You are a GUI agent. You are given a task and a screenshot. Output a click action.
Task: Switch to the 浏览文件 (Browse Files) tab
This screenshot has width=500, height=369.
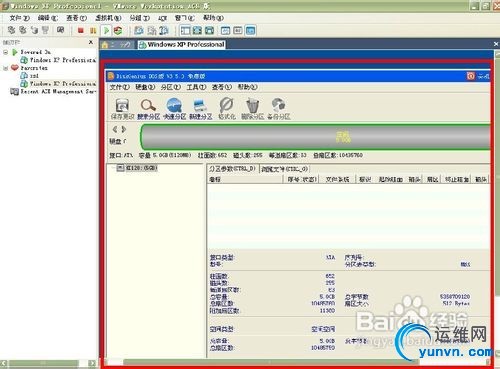click(x=284, y=169)
